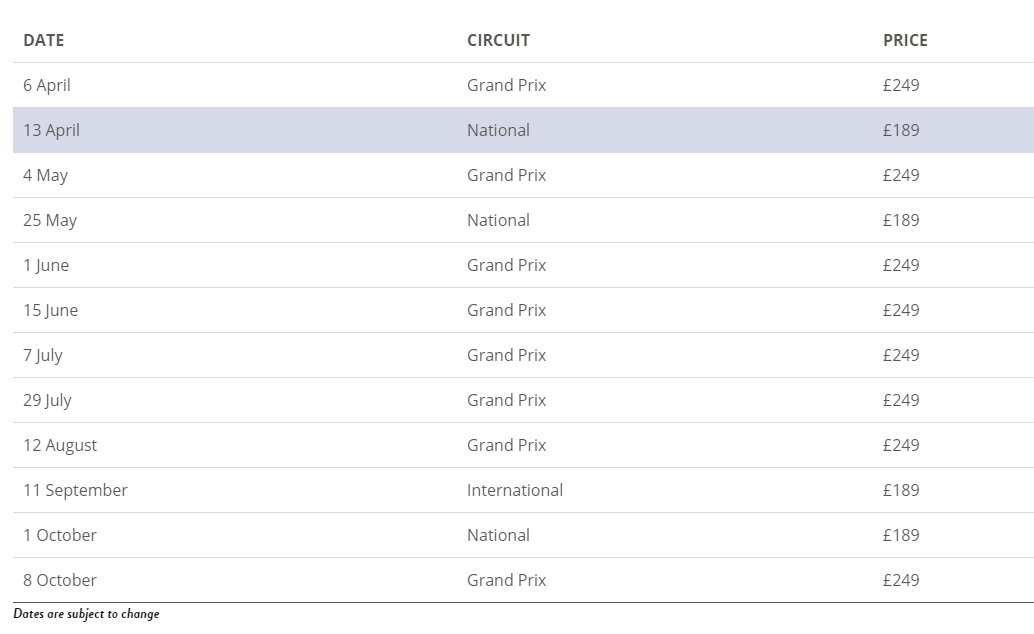Select the 29 July date

click(x=47, y=400)
